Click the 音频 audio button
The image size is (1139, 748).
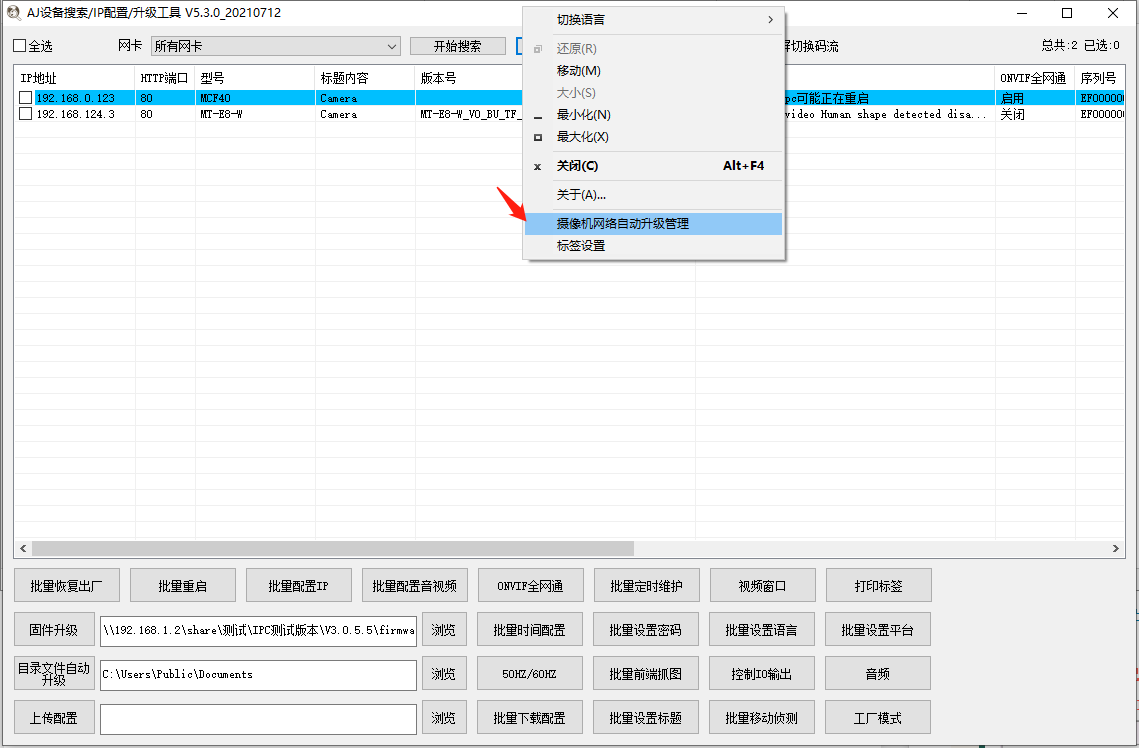point(877,673)
